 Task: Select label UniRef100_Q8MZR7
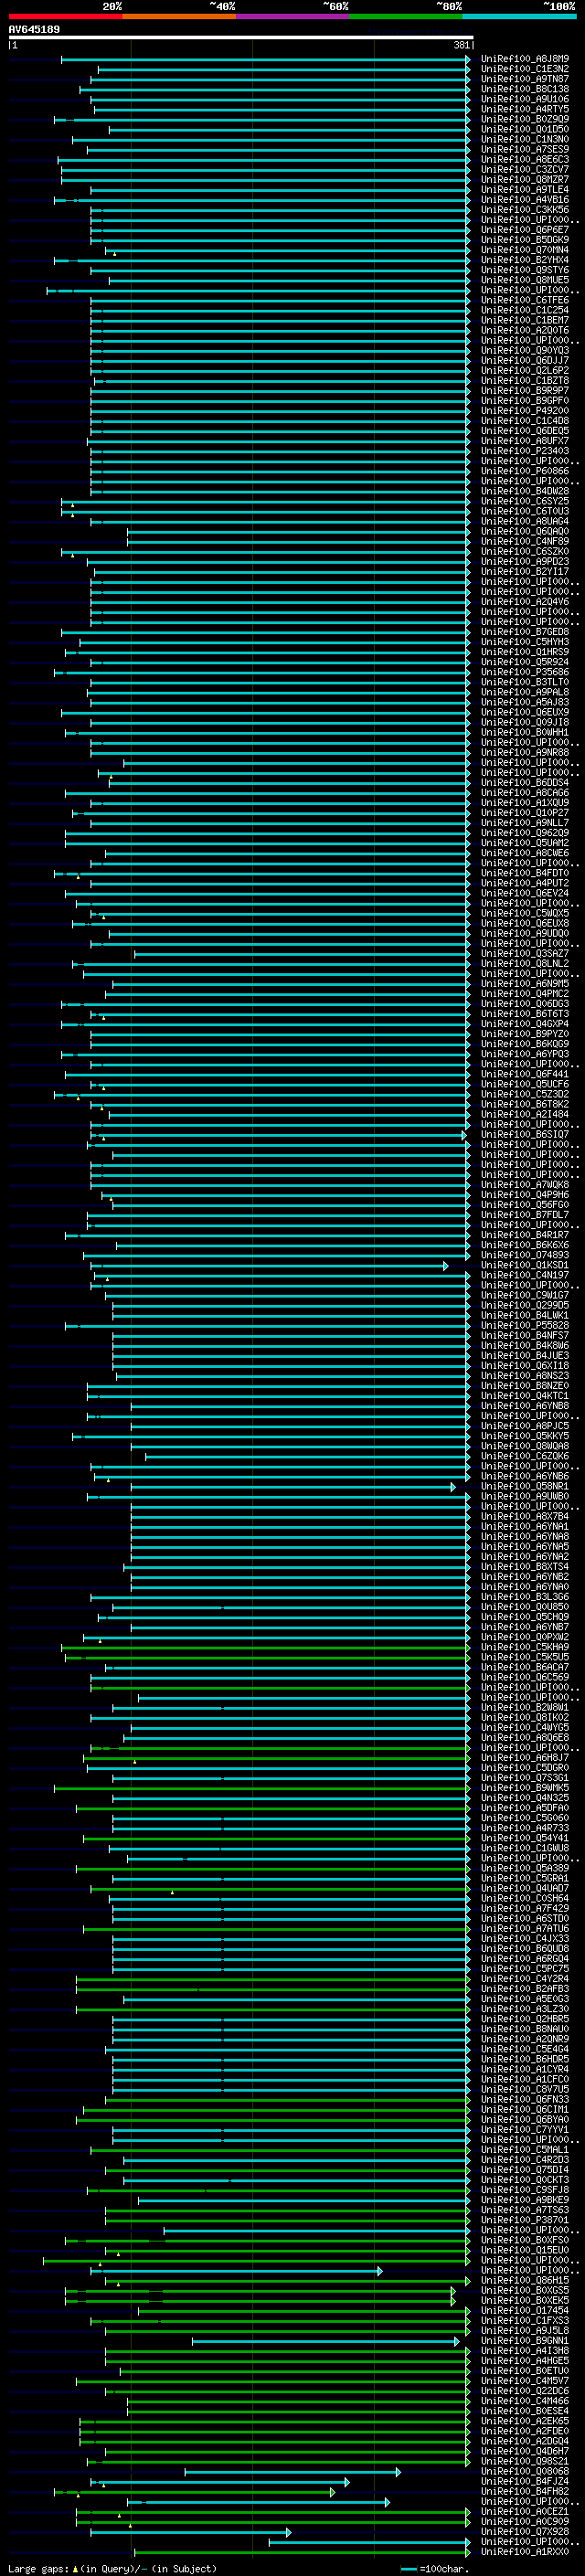pyautogui.click(x=524, y=179)
